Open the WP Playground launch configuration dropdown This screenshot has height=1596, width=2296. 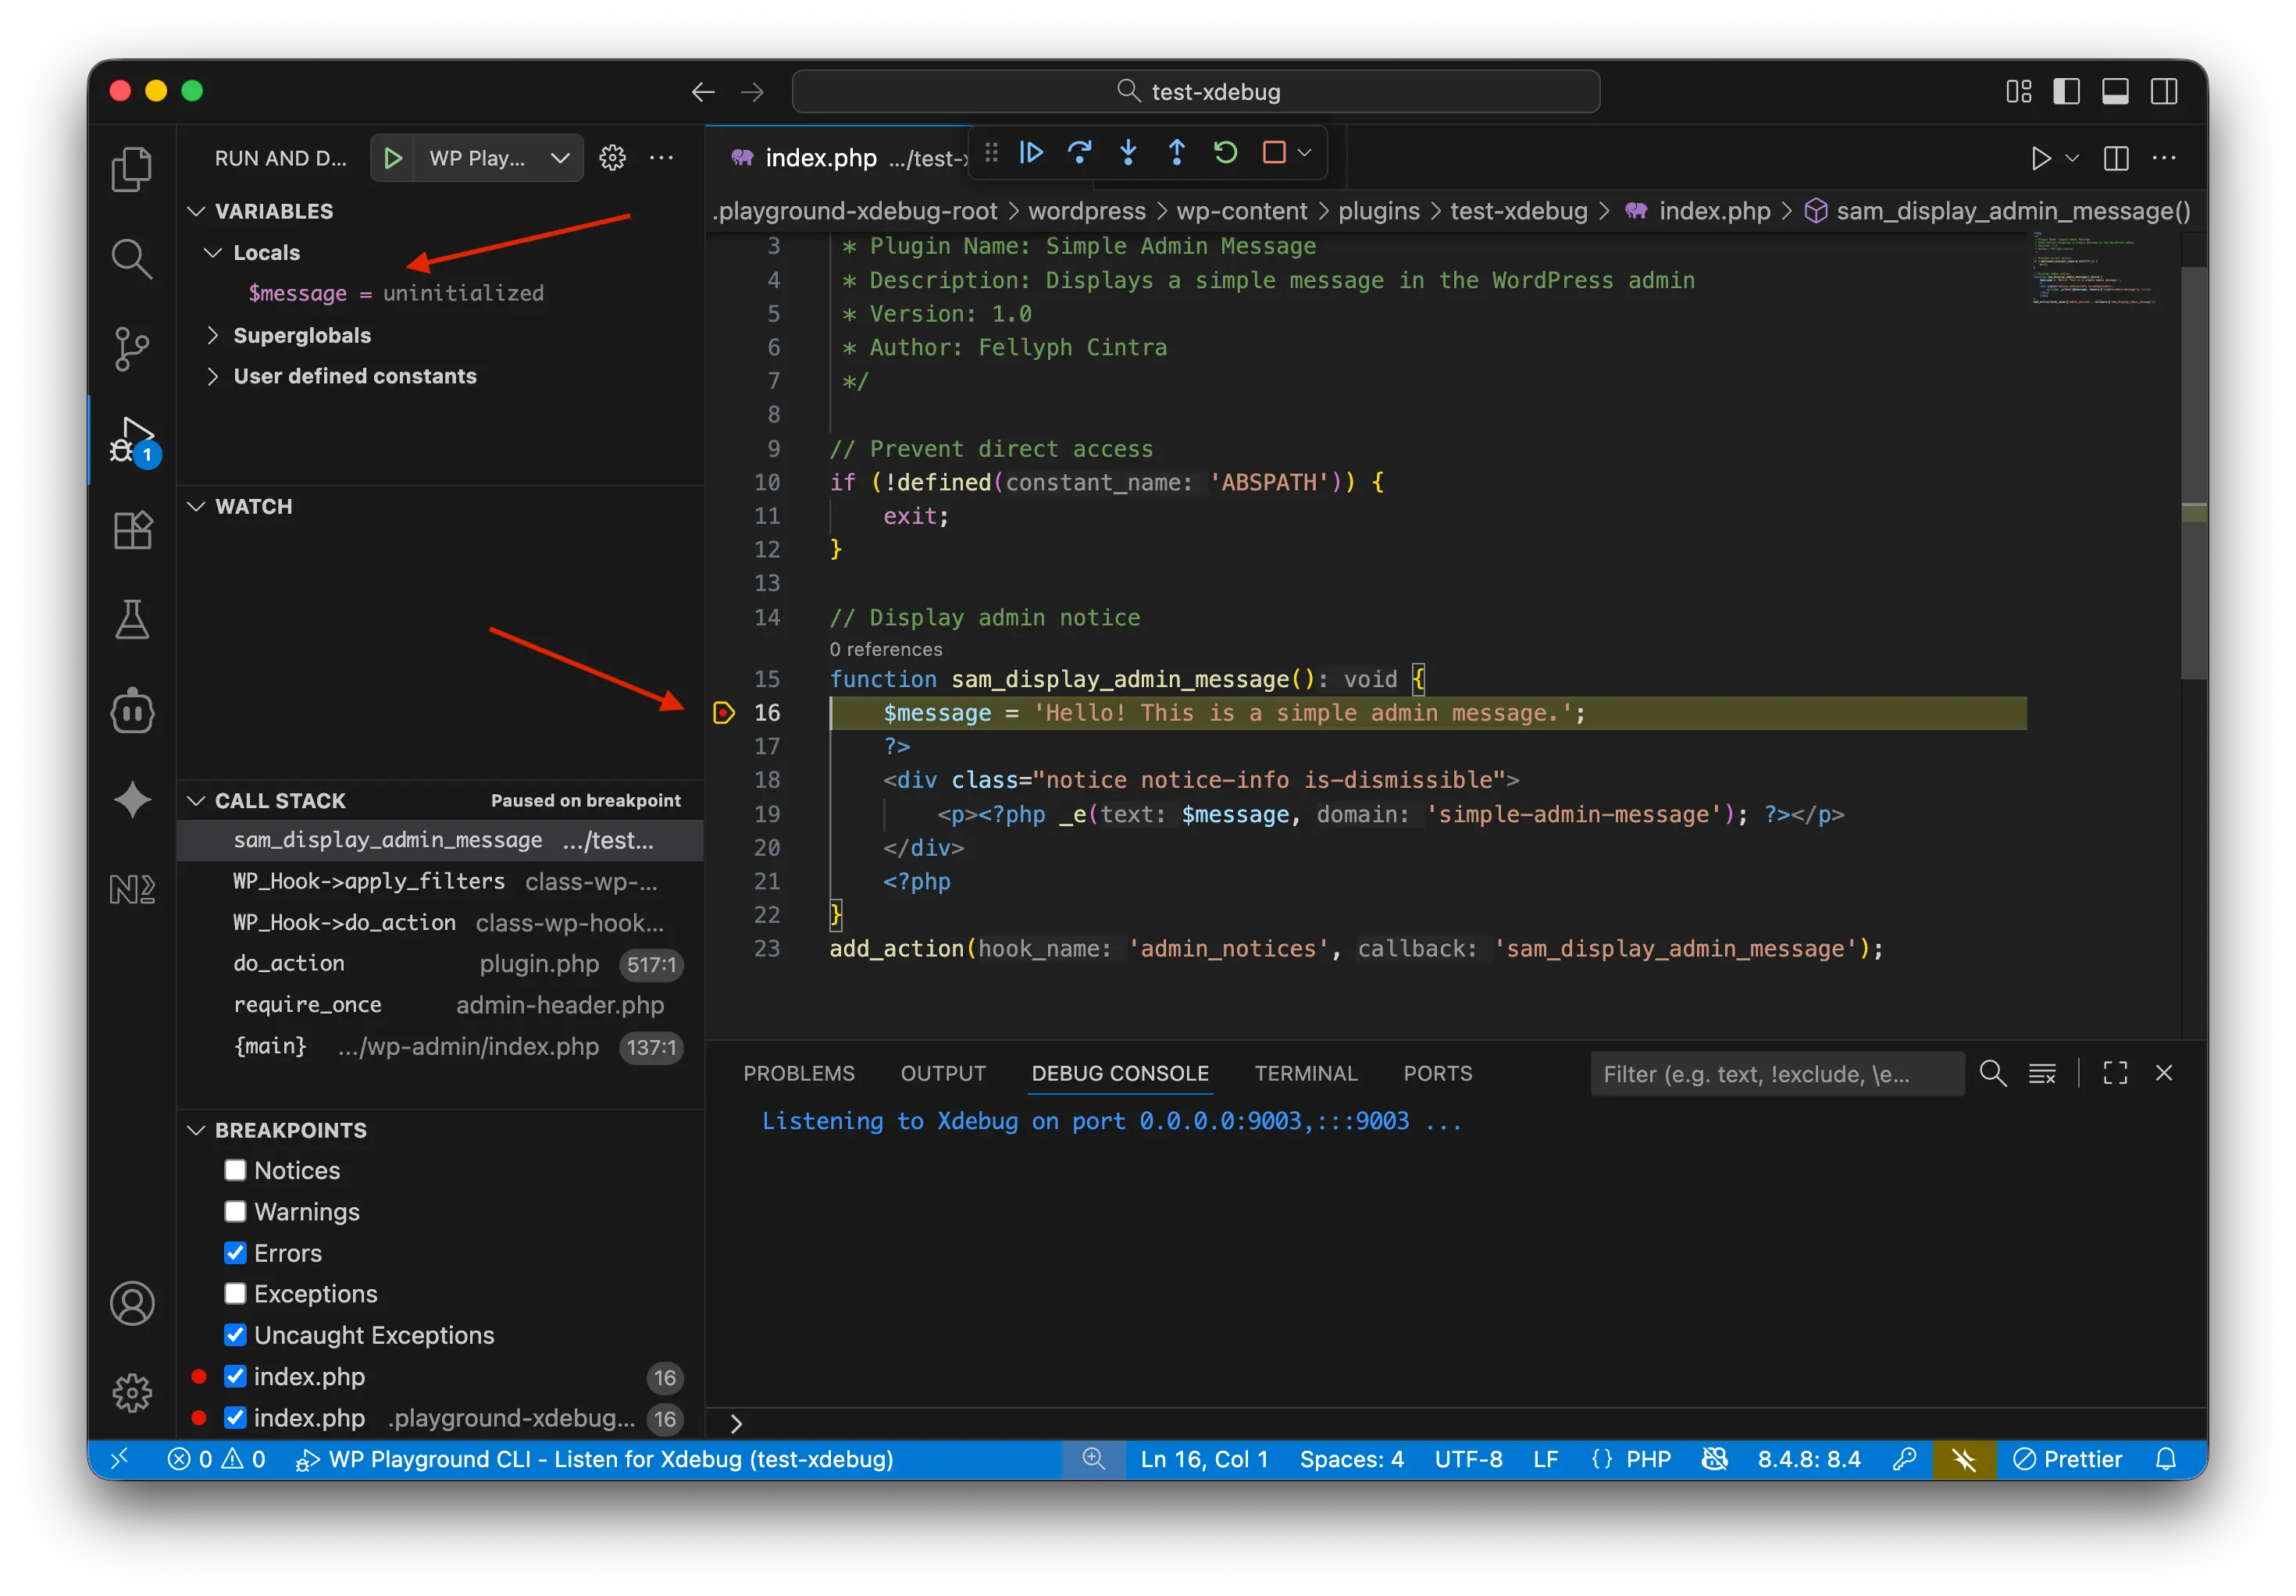tap(559, 157)
